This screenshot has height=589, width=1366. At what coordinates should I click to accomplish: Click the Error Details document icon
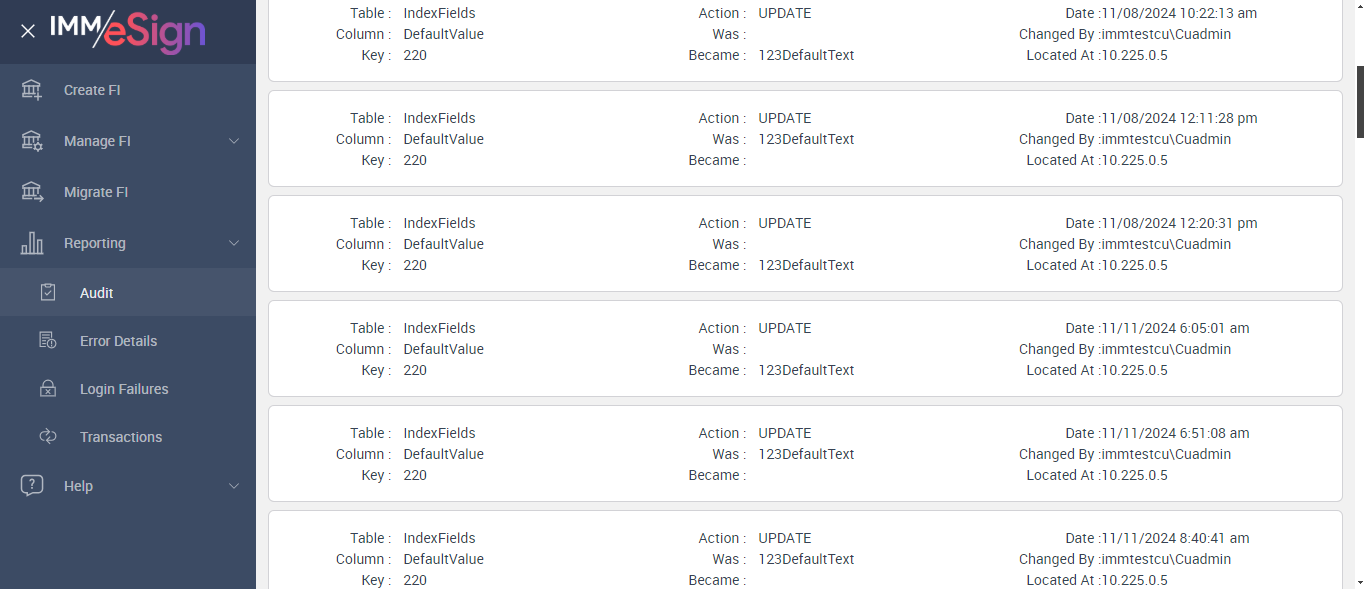click(x=48, y=341)
